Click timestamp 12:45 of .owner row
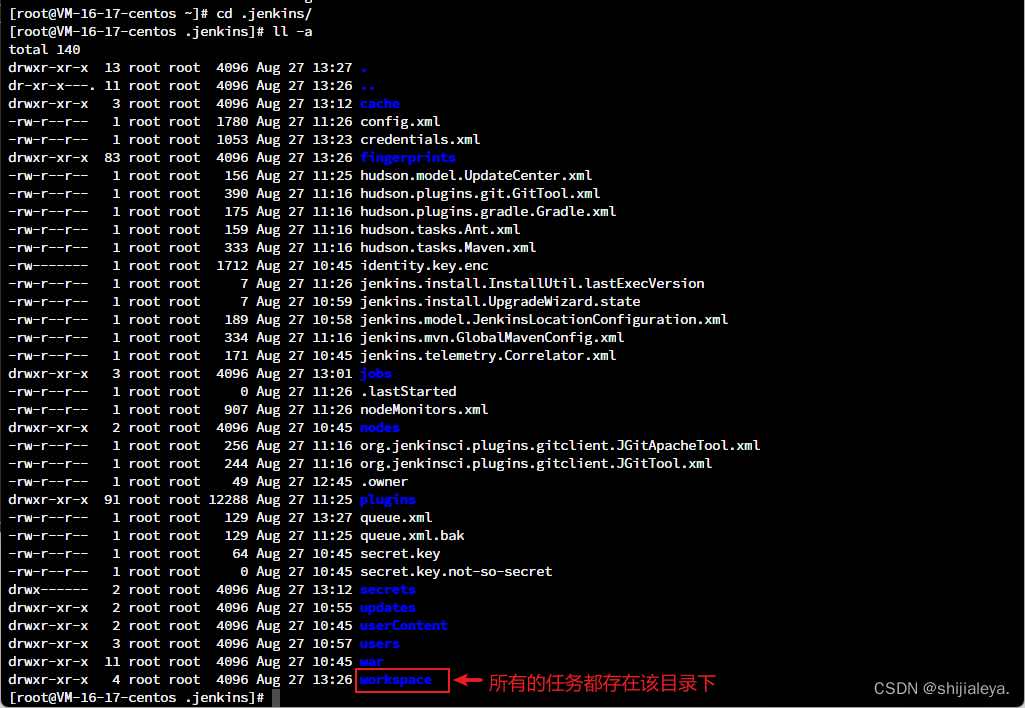This screenshot has width=1025, height=708. pos(332,481)
